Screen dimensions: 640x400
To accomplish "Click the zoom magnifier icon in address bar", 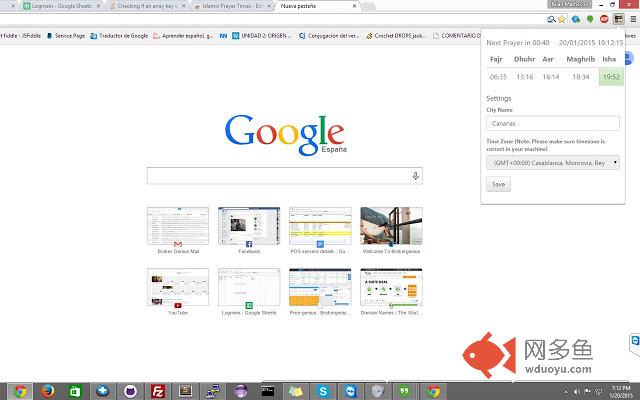I will (551, 19).
